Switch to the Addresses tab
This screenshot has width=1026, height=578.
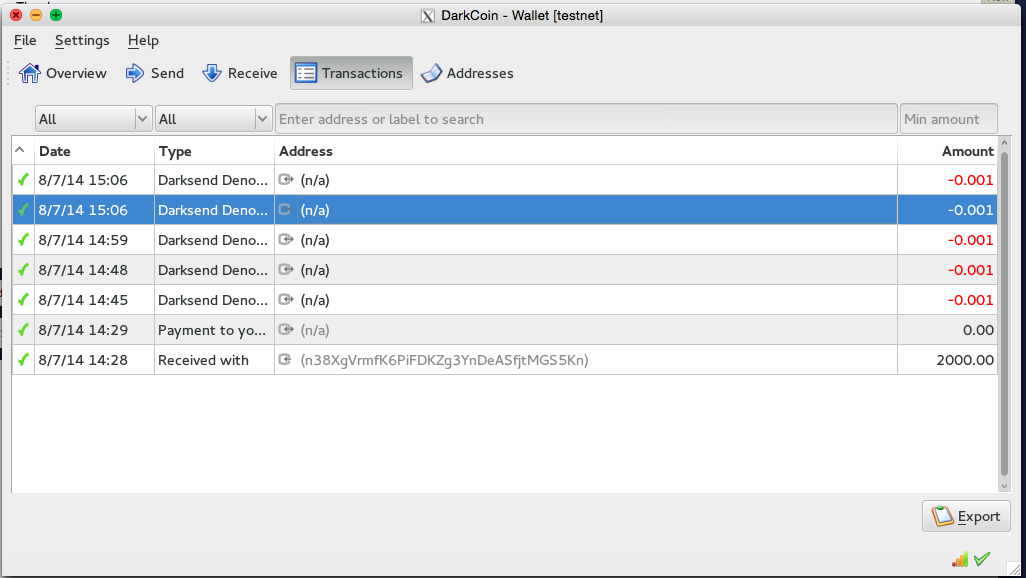coord(467,73)
